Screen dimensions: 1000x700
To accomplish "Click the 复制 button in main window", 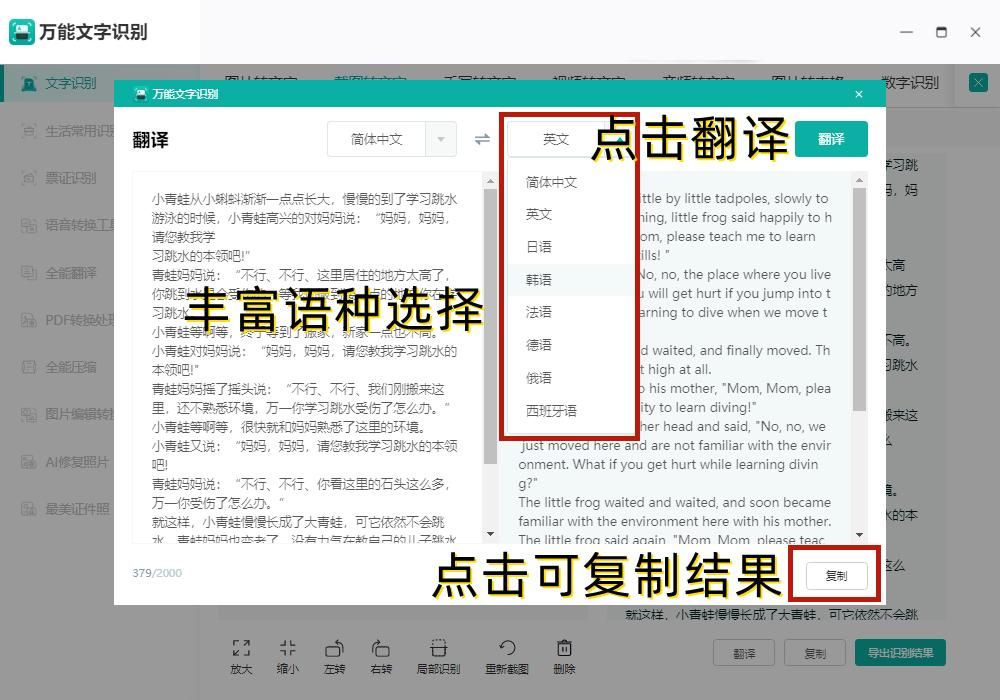I will coord(814,653).
